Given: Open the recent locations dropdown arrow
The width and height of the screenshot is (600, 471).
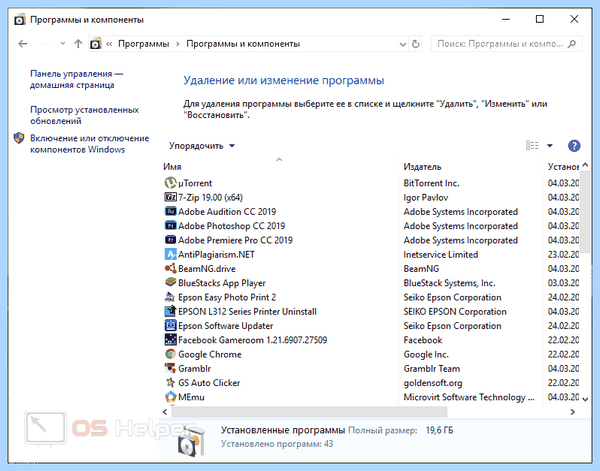Looking at the screenshot, I should (x=63, y=44).
